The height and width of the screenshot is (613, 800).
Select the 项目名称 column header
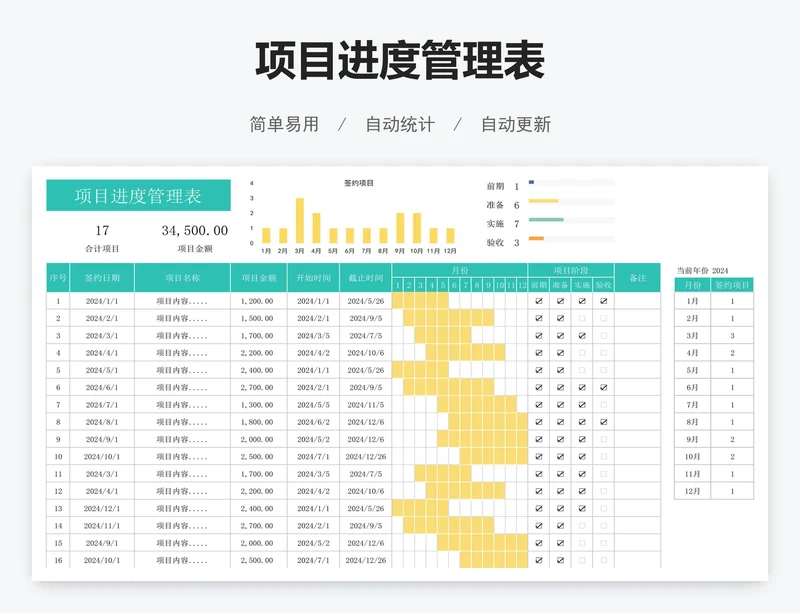pos(183,278)
